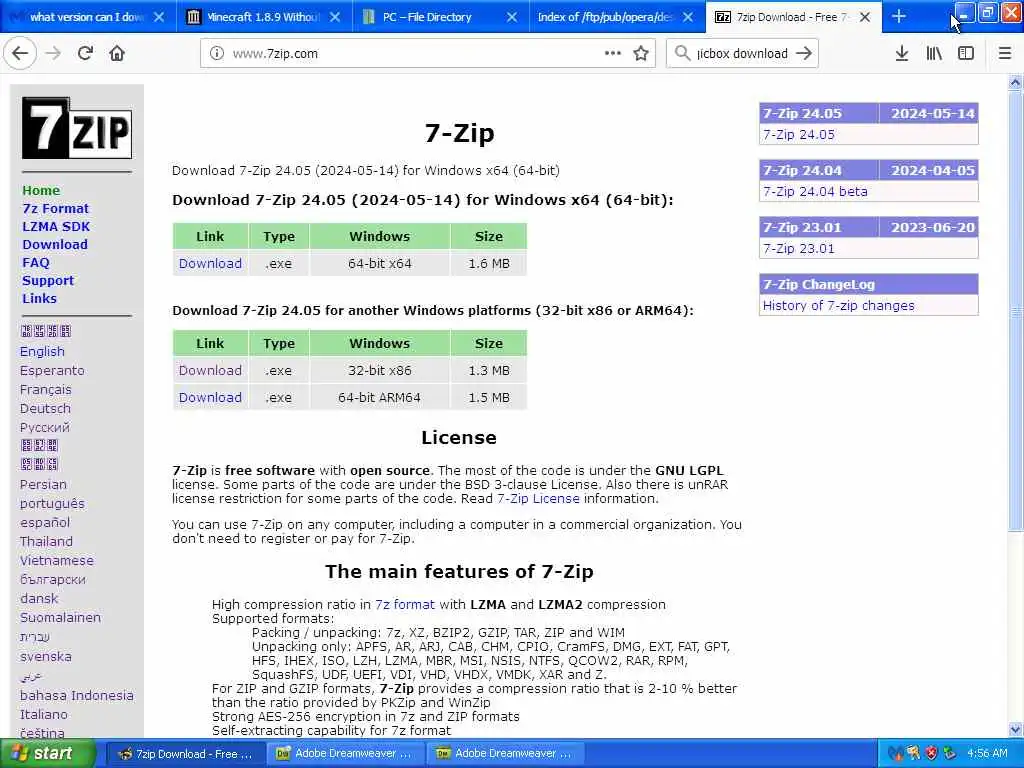Open a new tab with plus
Screen dimensions: 1024x768
899,17
